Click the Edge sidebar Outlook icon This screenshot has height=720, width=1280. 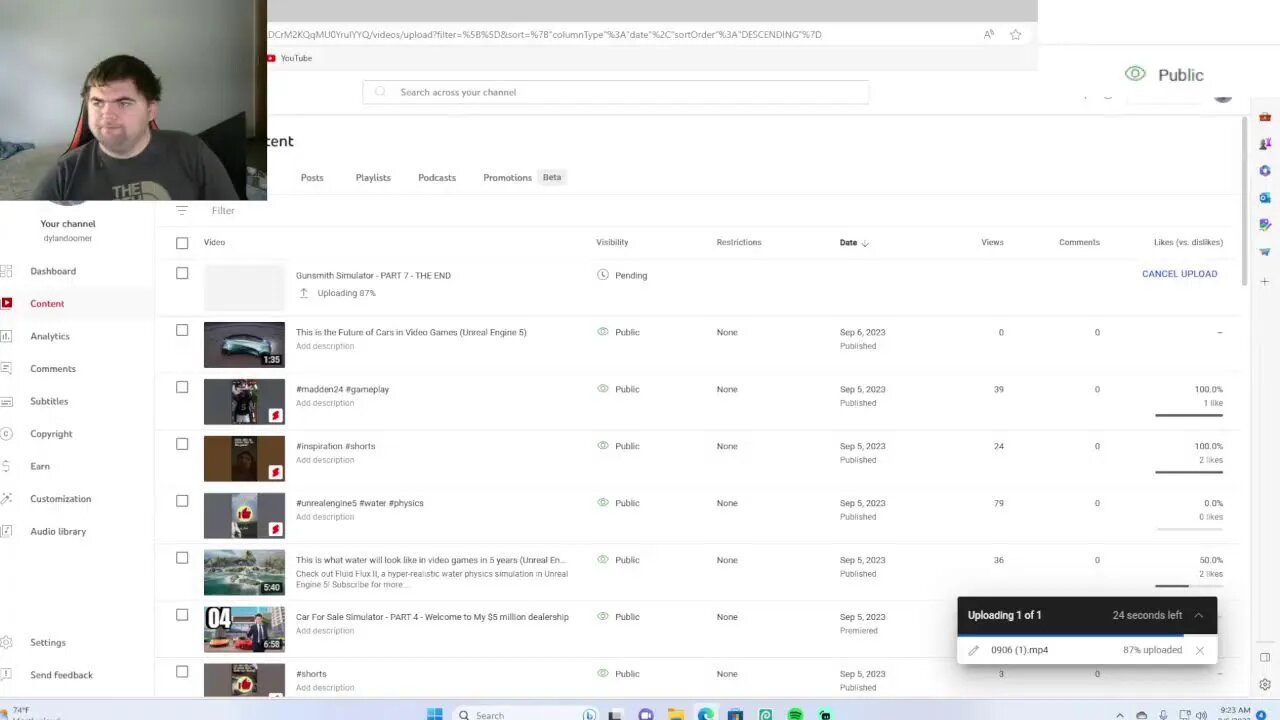(x=1265, y=198)
